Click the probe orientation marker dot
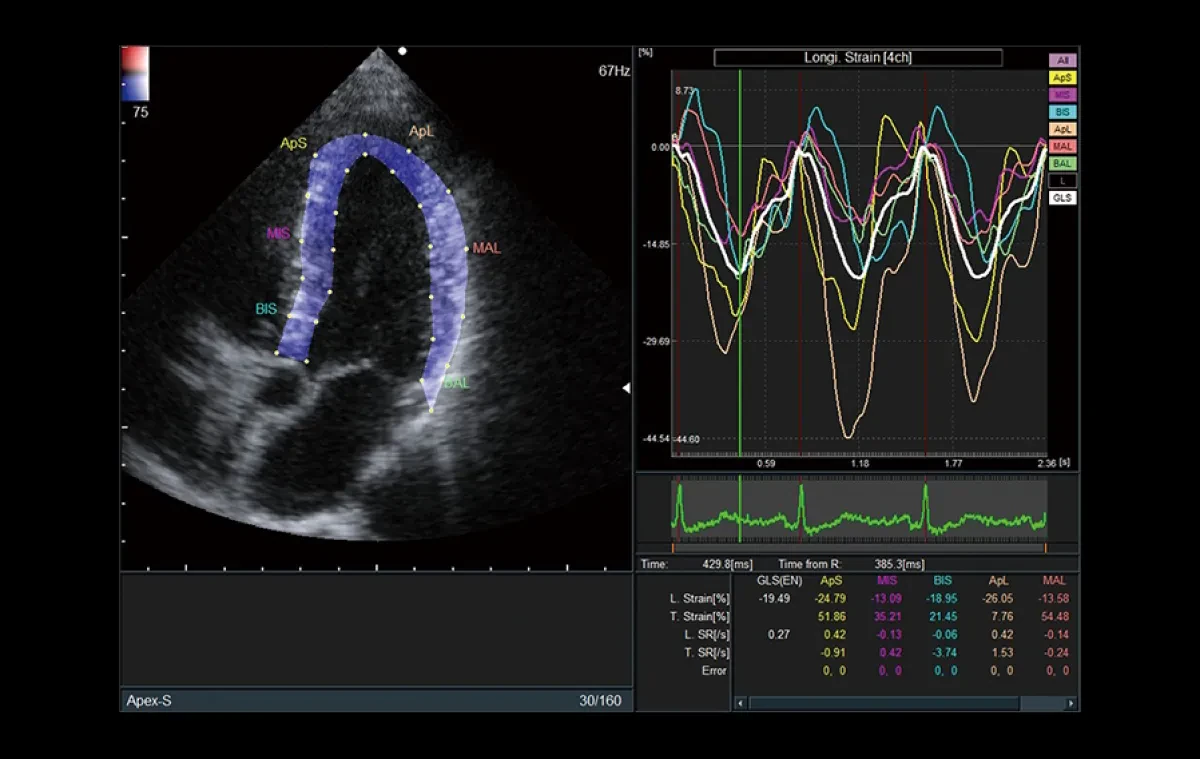Viewport: 1200px width, 759px height. [402, 50]
